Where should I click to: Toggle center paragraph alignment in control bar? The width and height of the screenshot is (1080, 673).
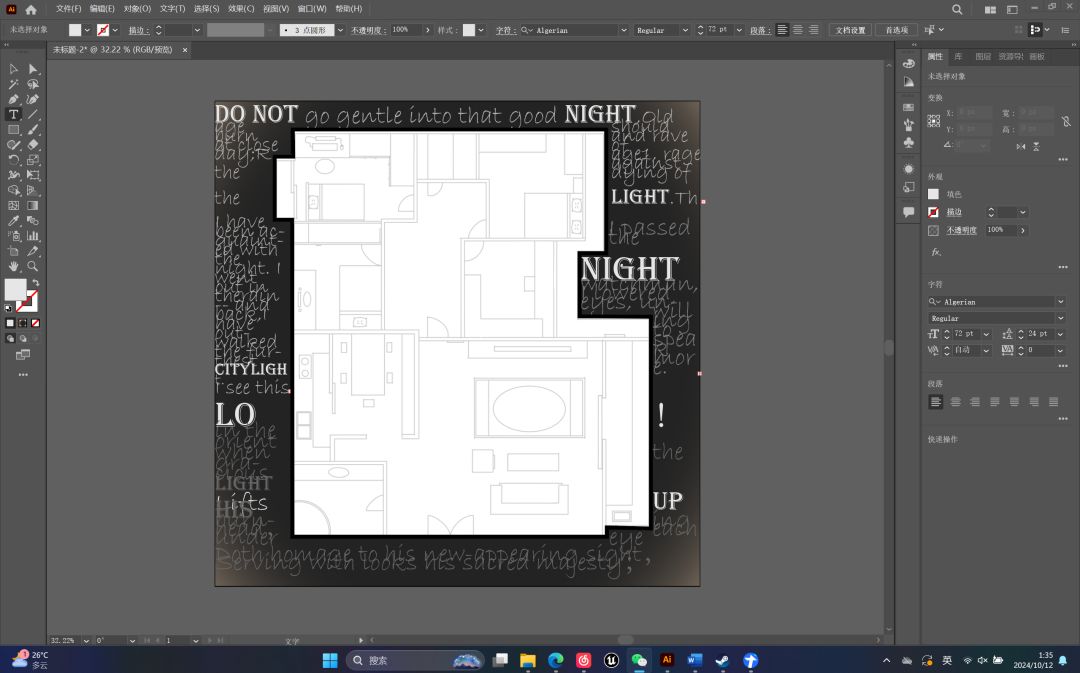798,30
